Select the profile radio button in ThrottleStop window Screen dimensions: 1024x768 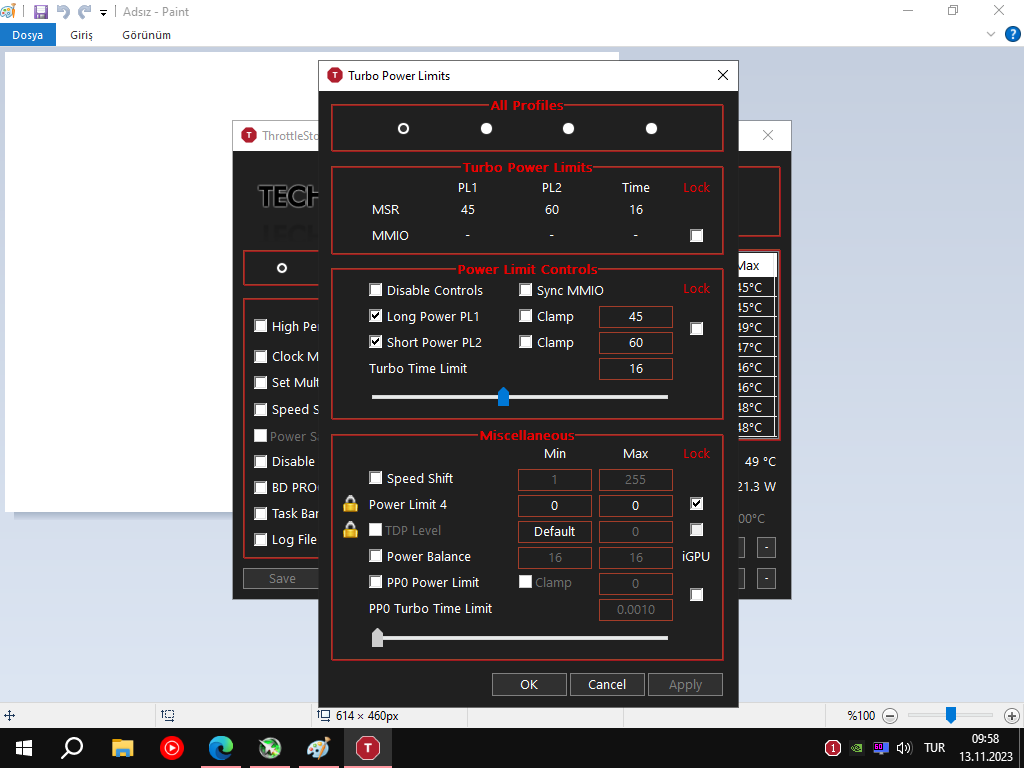[x=282, y=268]
